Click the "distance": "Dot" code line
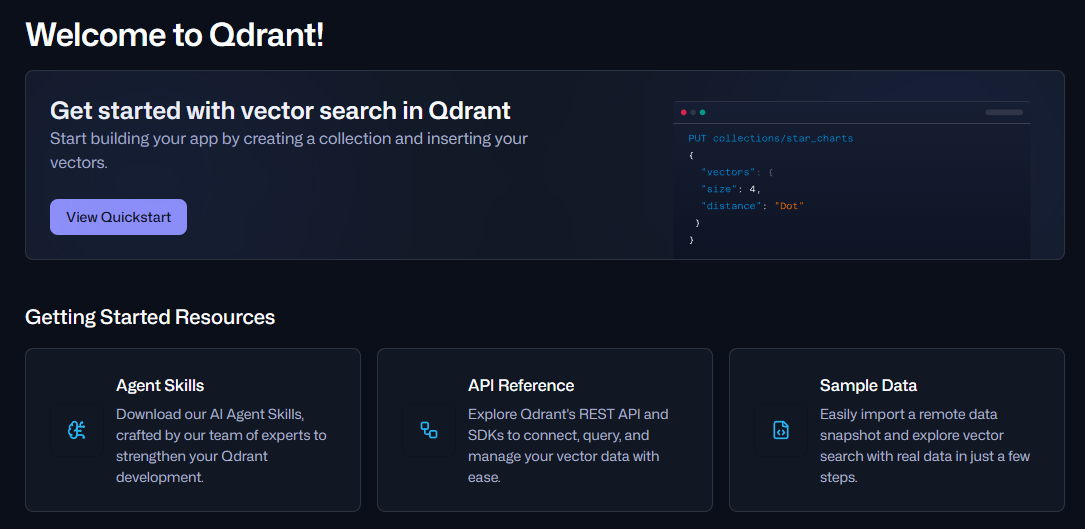Image resolution: width=1085 pixels, height=529 pixels. coord(753,206)
